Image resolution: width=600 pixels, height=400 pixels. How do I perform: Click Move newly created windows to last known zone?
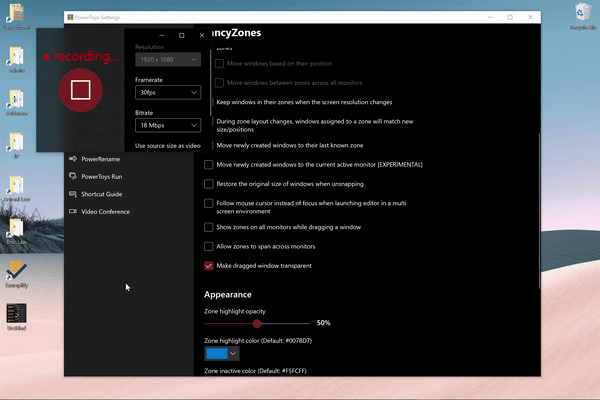click(x=290, y=145)
